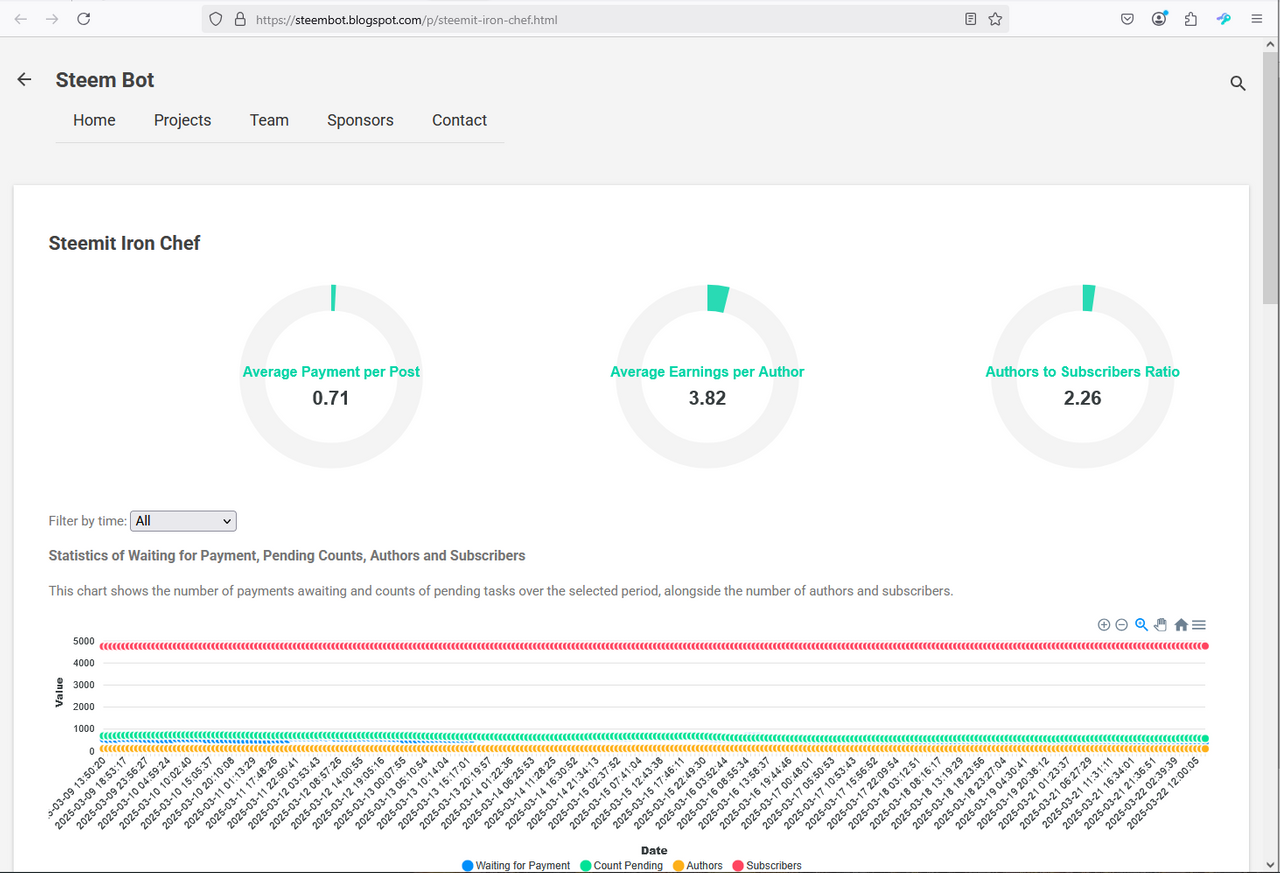Click the Steem Bot blog title
This screenshot has height=873, width=1280.
tap(105, 80)
